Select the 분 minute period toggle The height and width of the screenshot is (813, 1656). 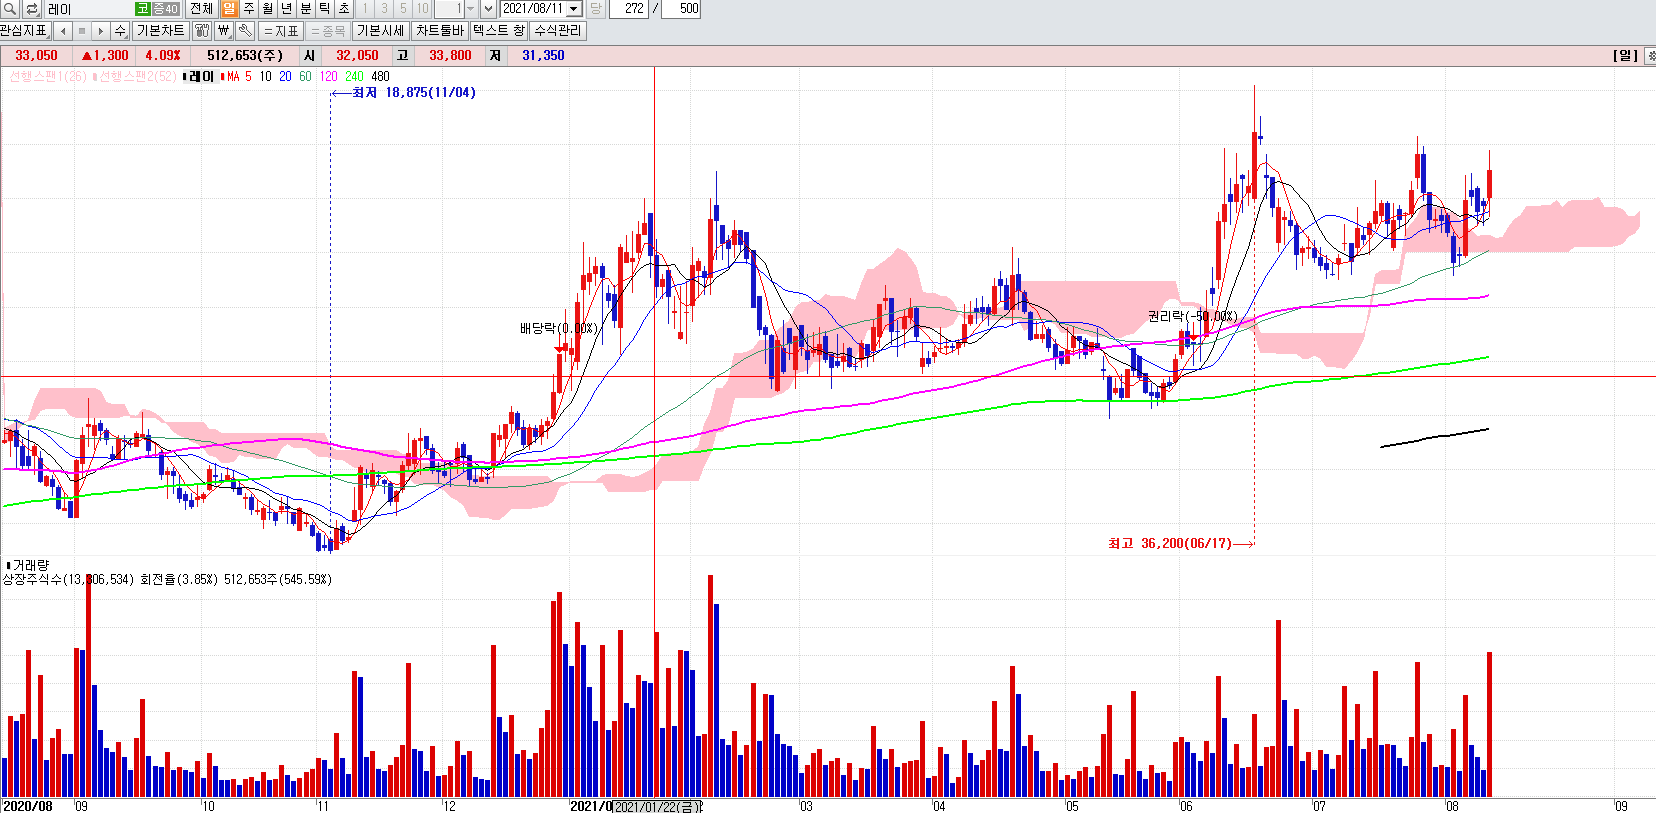coord(305,9)
